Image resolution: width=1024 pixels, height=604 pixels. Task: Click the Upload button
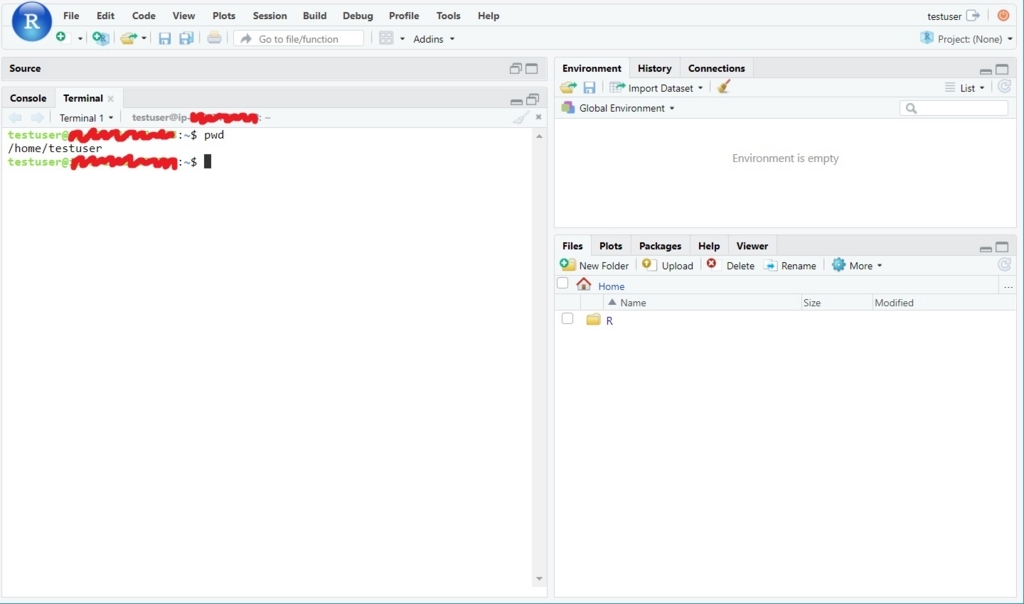coord(667,265)
